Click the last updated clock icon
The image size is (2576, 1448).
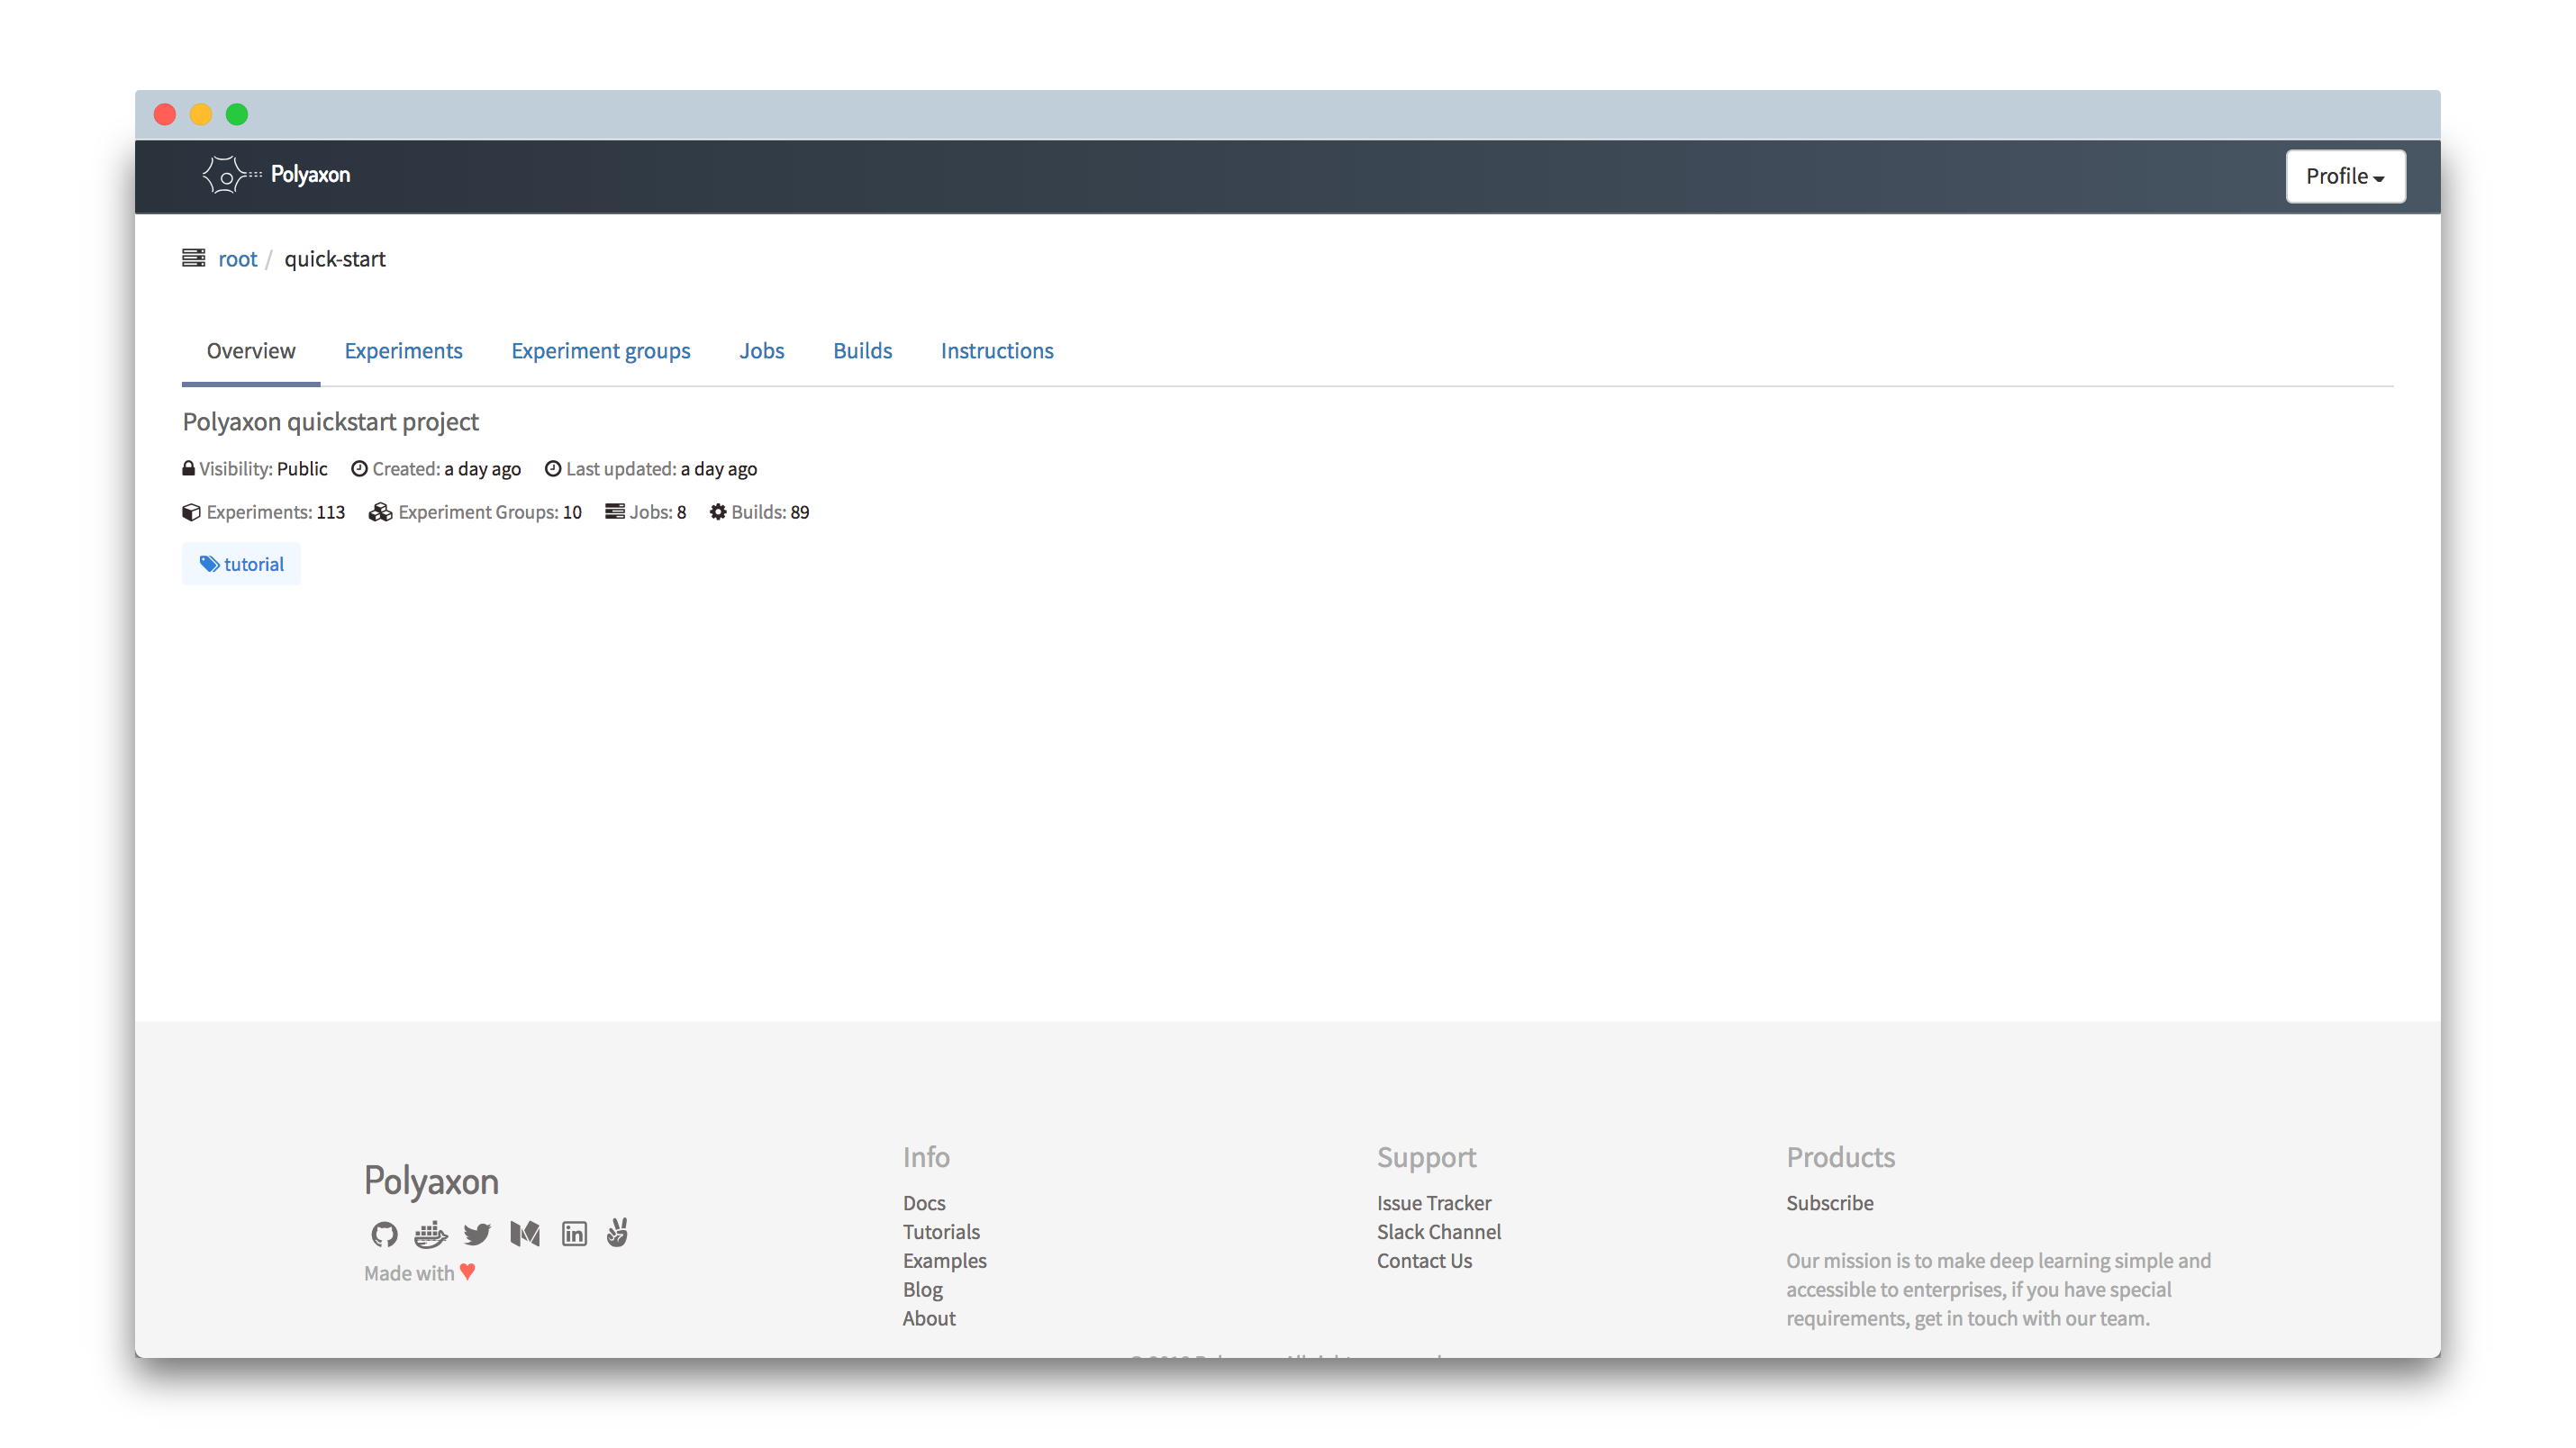click(x=552, y=468)
